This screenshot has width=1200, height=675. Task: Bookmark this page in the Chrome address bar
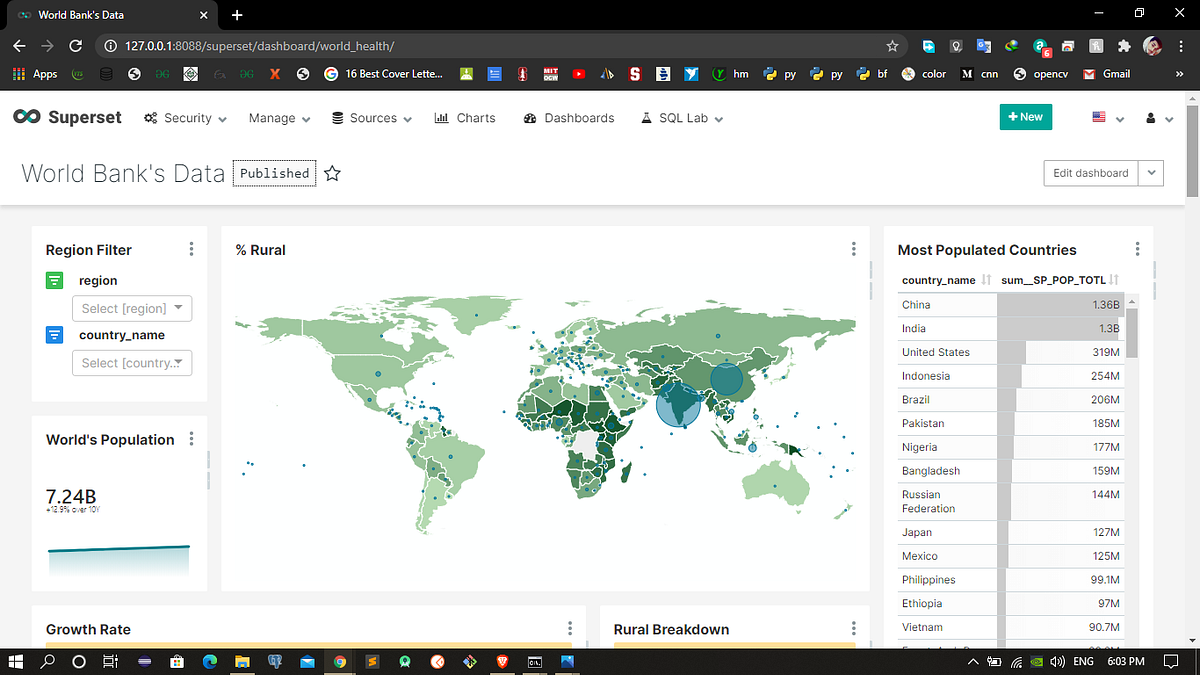(892, 46)
